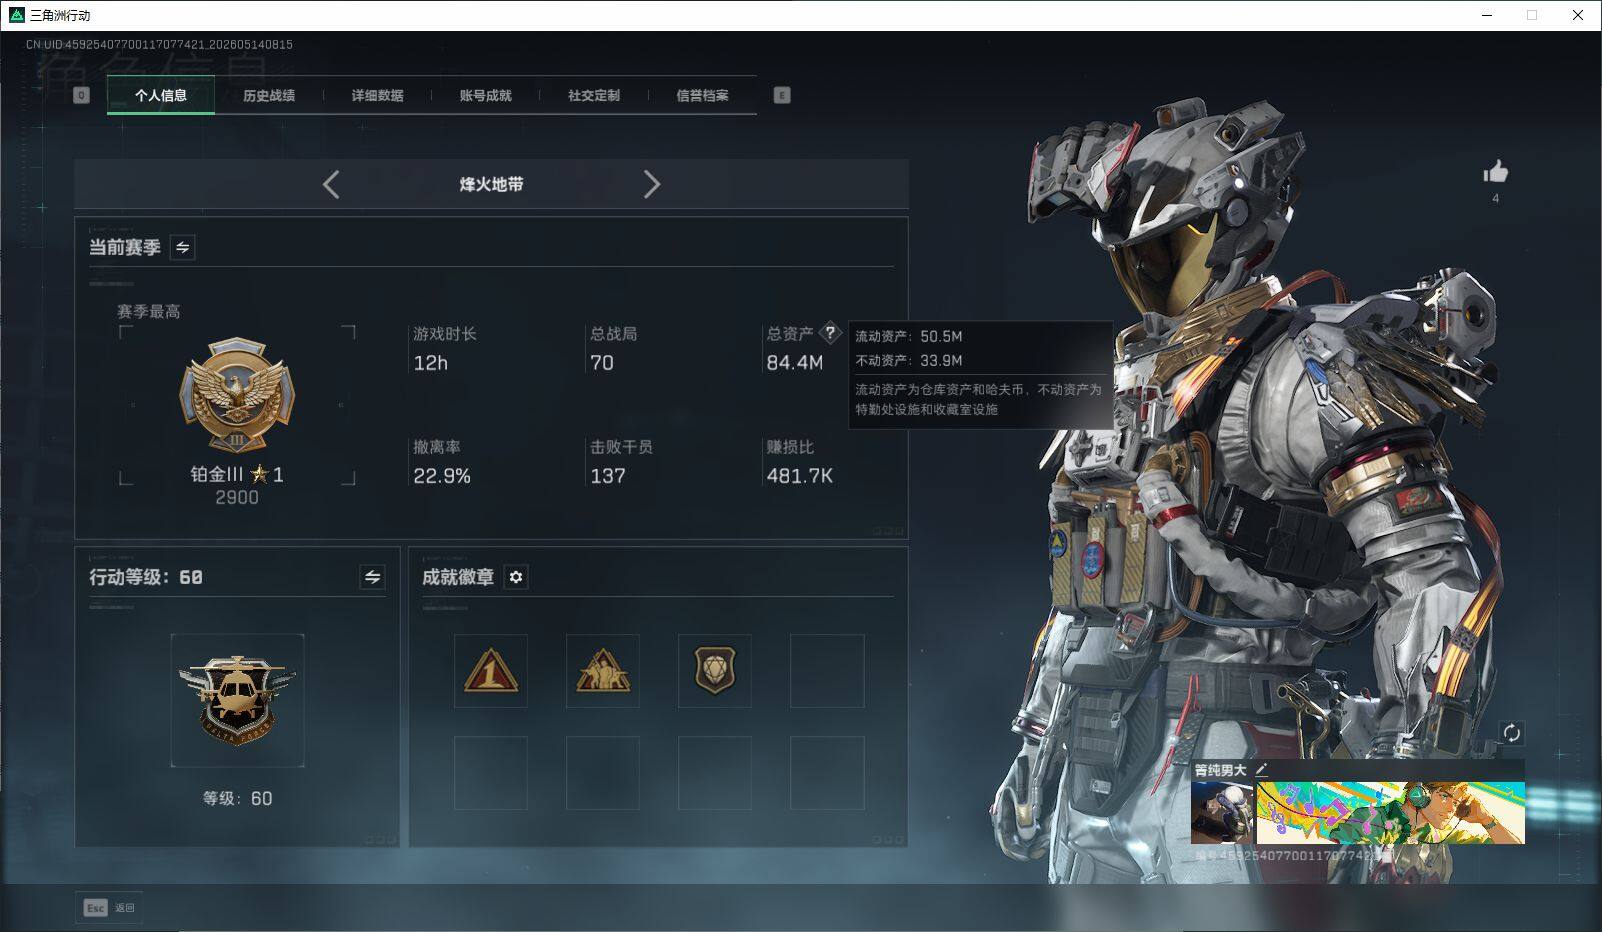The width and height of the screenshot is (1602, 932).
Task: Give a like with the thumbs-up icon
Action: coord(1496,172)
